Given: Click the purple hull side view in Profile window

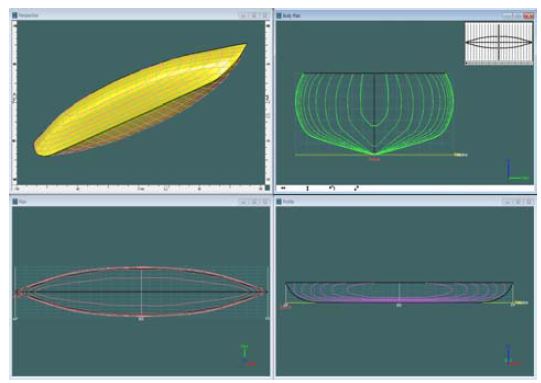Looking at the screenshot, I should (x=399, y=293).
